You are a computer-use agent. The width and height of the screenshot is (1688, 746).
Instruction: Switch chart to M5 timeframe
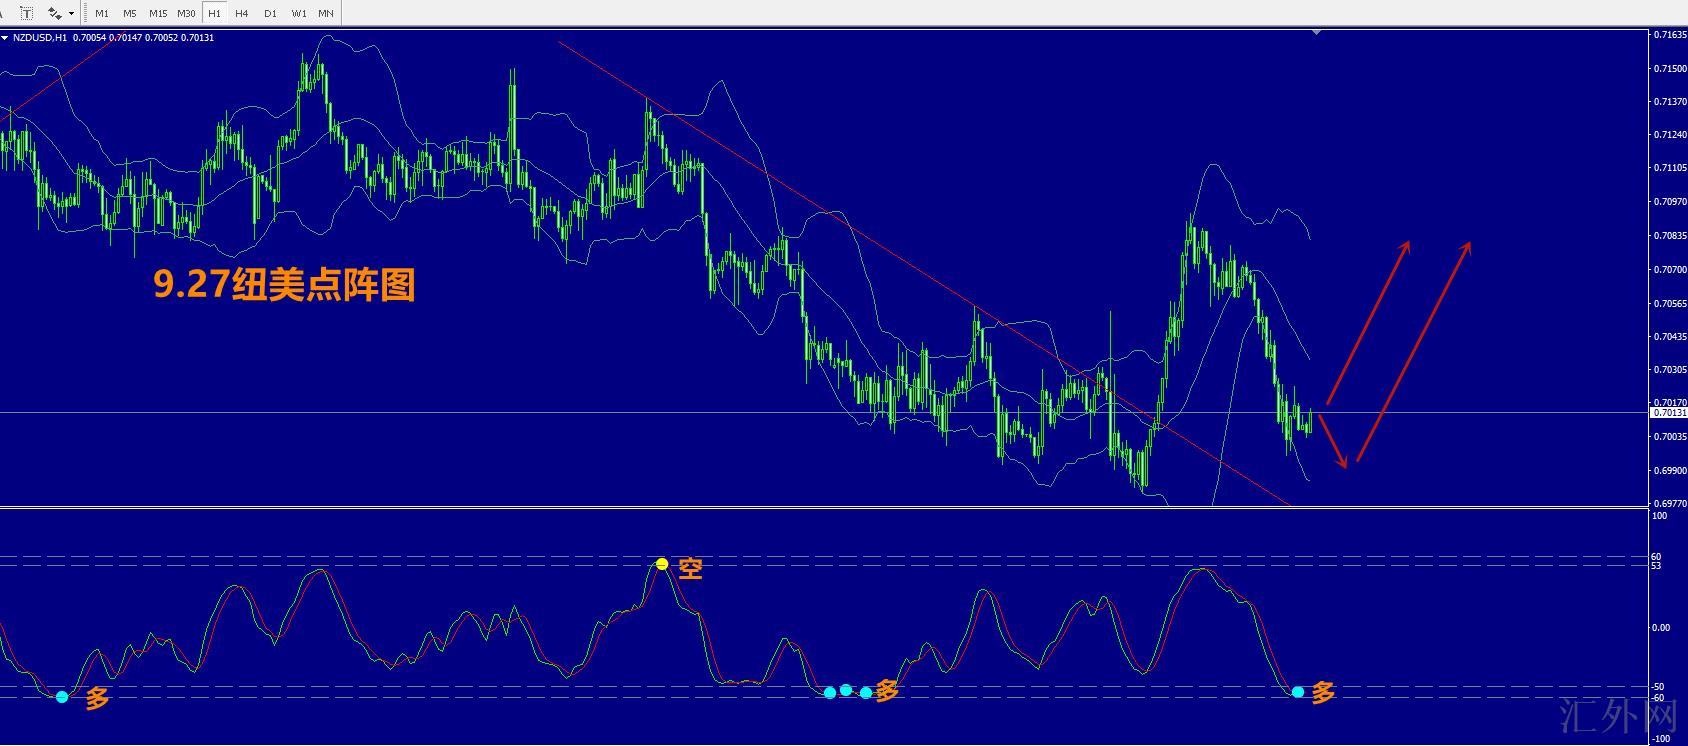tap(130, 14)
